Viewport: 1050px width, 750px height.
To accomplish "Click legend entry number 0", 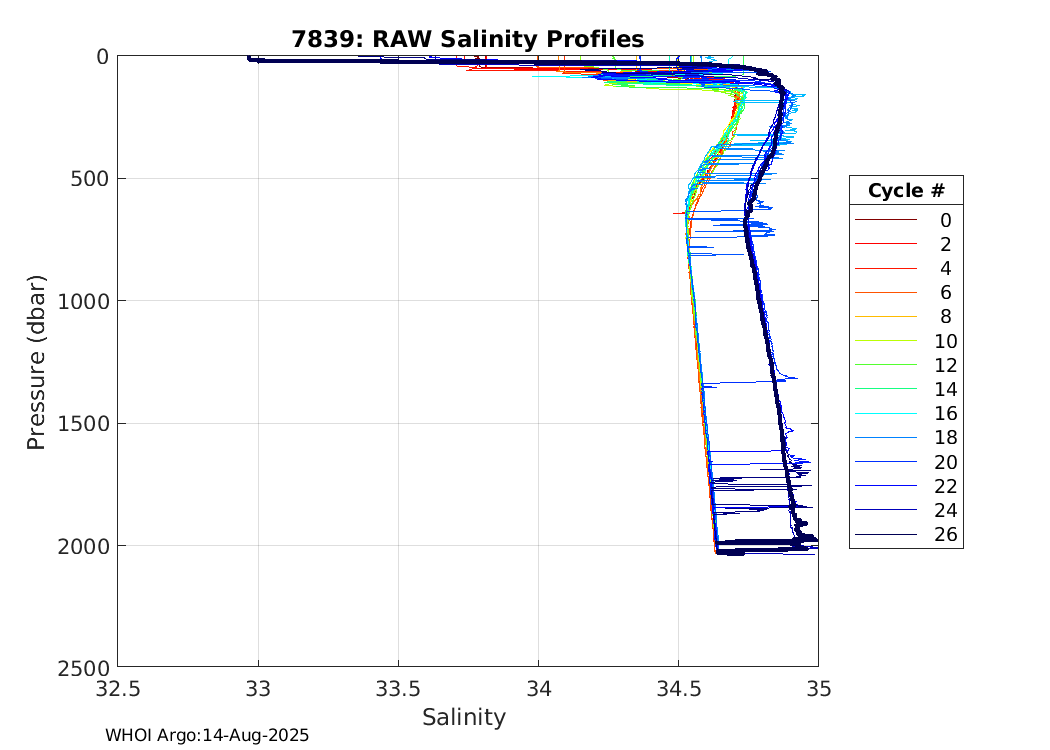I will tap(945, 220).
